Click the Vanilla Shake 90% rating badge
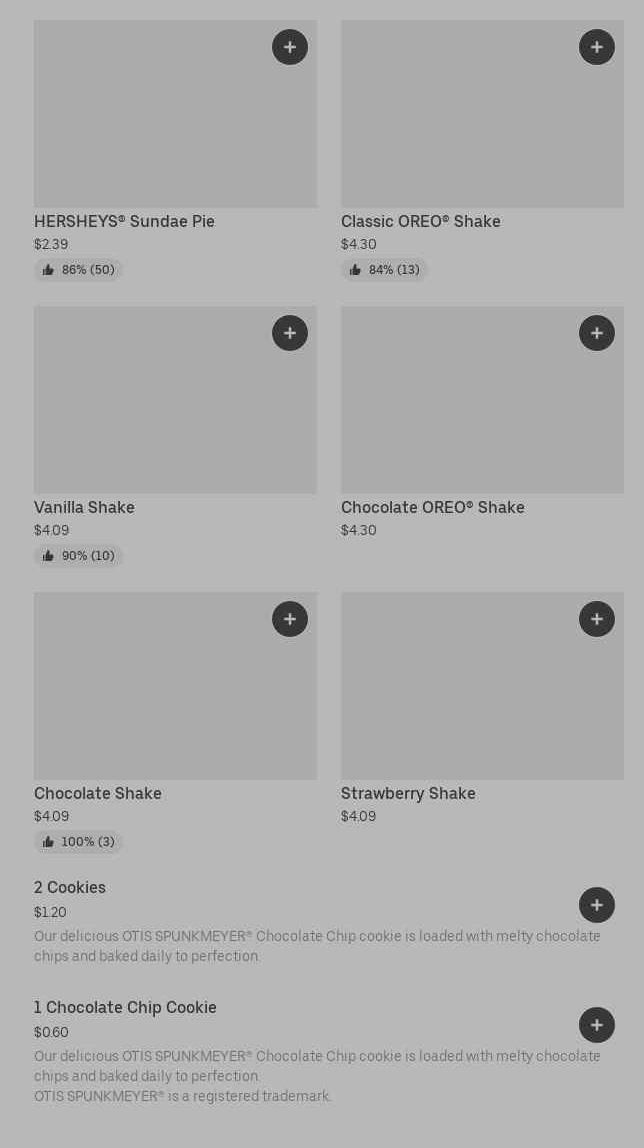 (78, 556)
